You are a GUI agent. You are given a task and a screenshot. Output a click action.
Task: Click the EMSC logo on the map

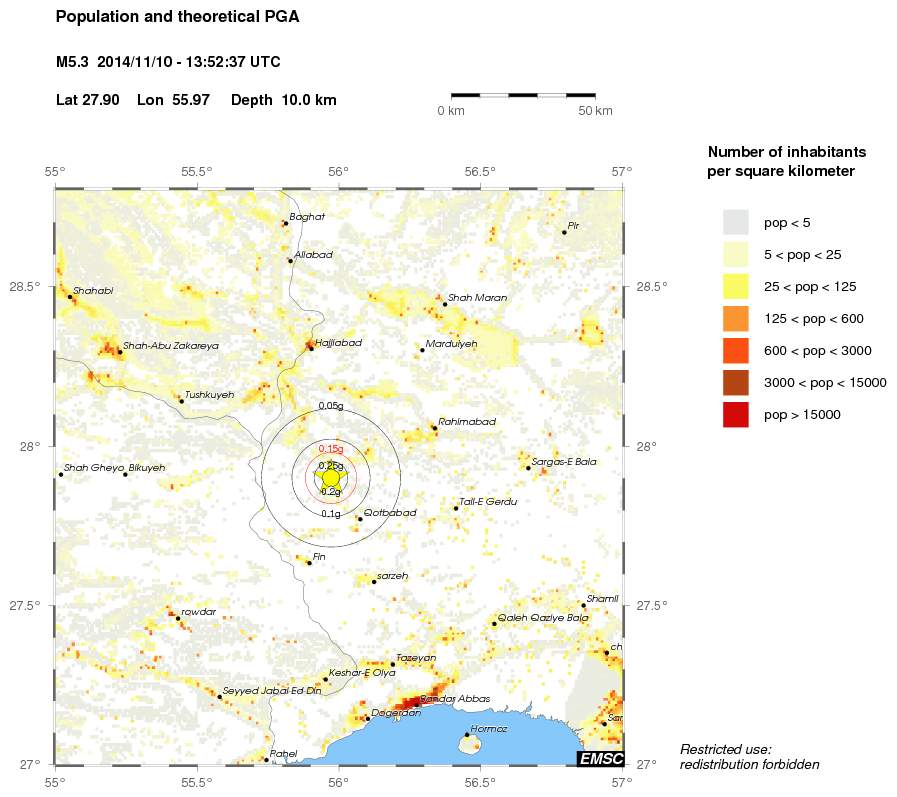pos(600,759)
